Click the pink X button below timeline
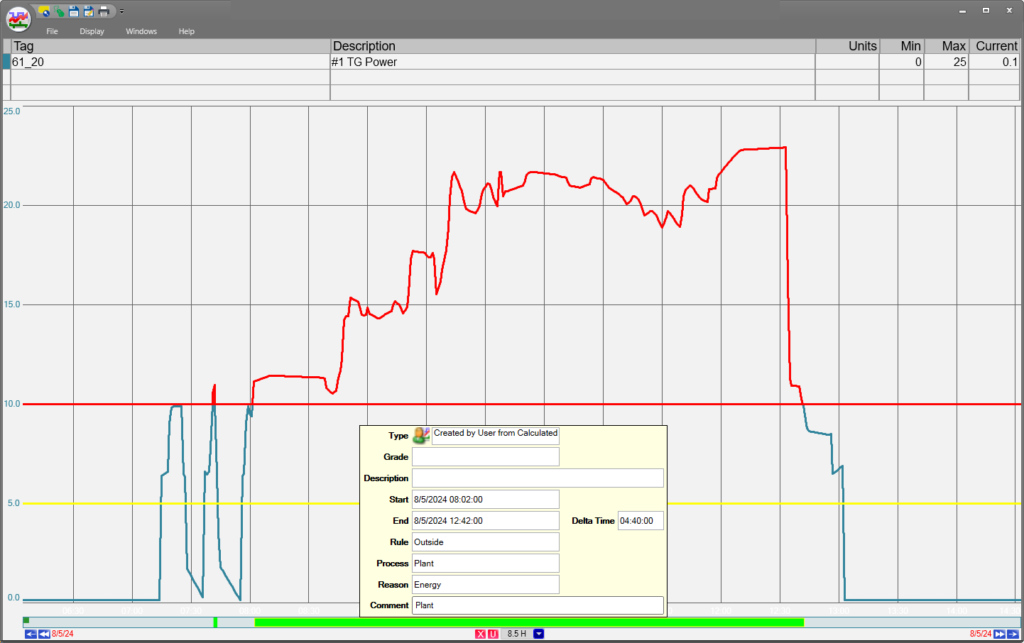The image size is (1024, 643). tap(480, 634)
